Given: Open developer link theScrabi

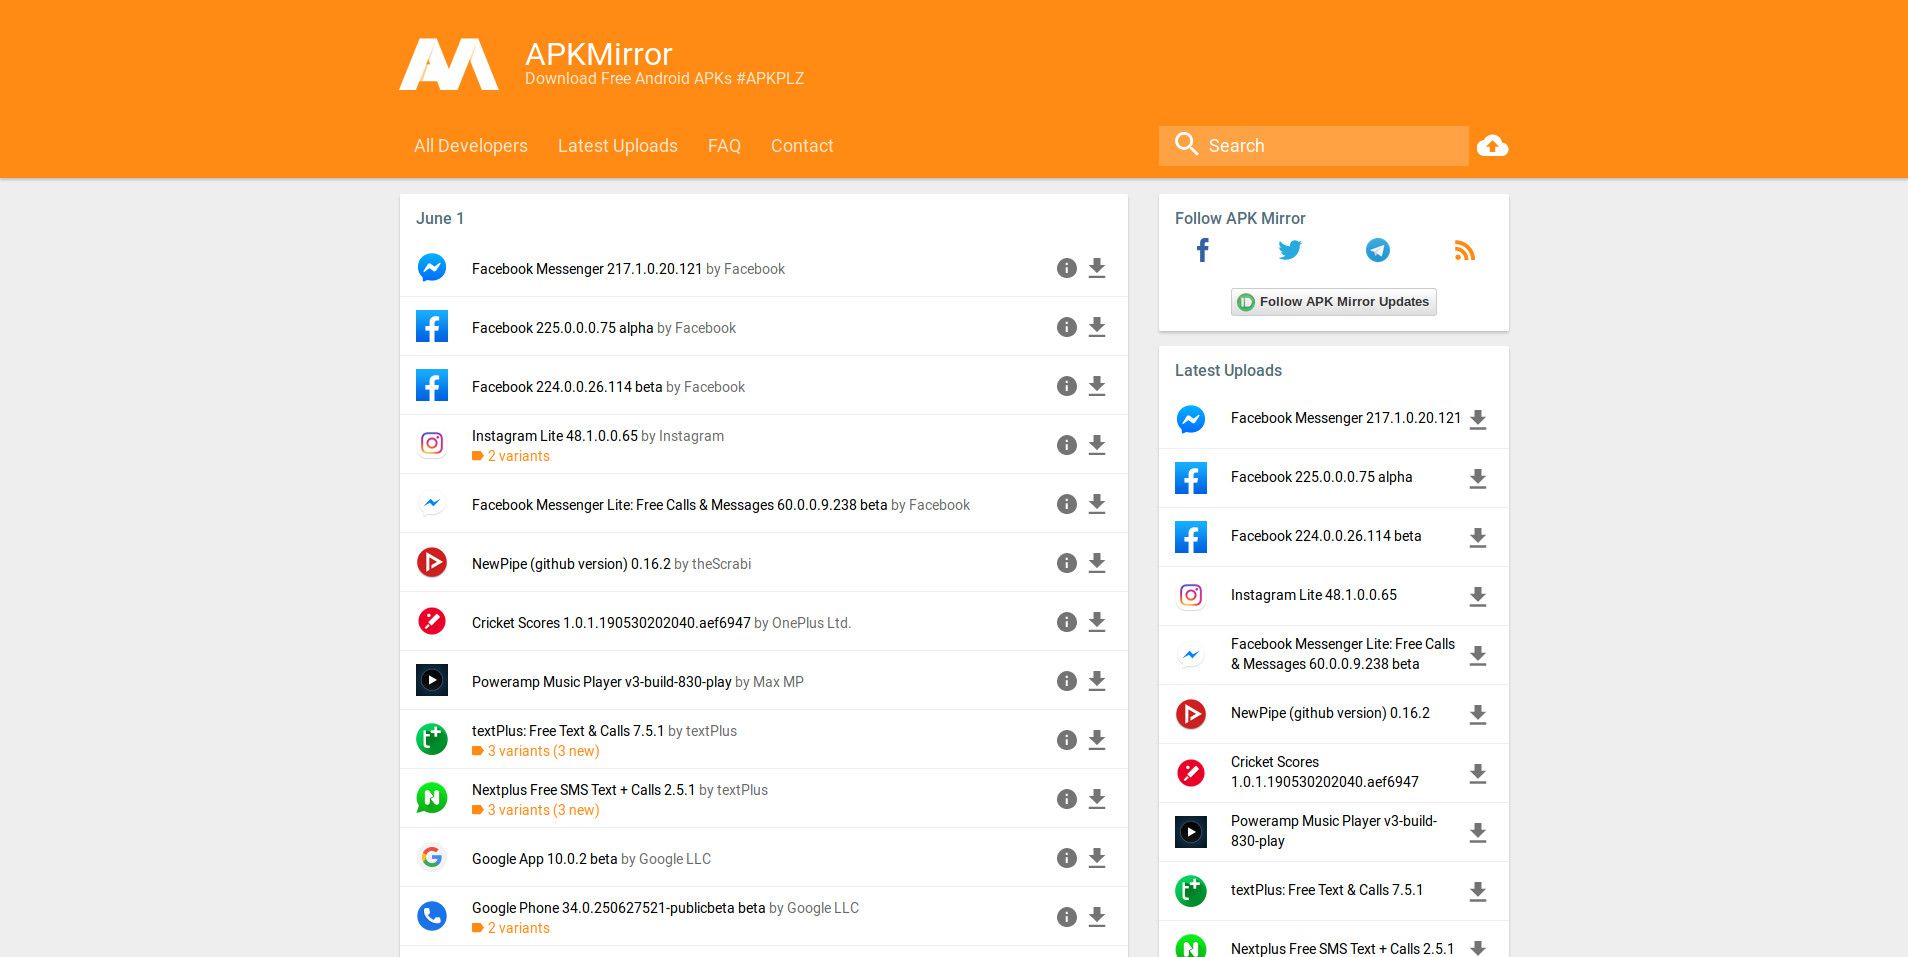Looking at the screenshot, I should pyautogui.click(x=721, y=564).
